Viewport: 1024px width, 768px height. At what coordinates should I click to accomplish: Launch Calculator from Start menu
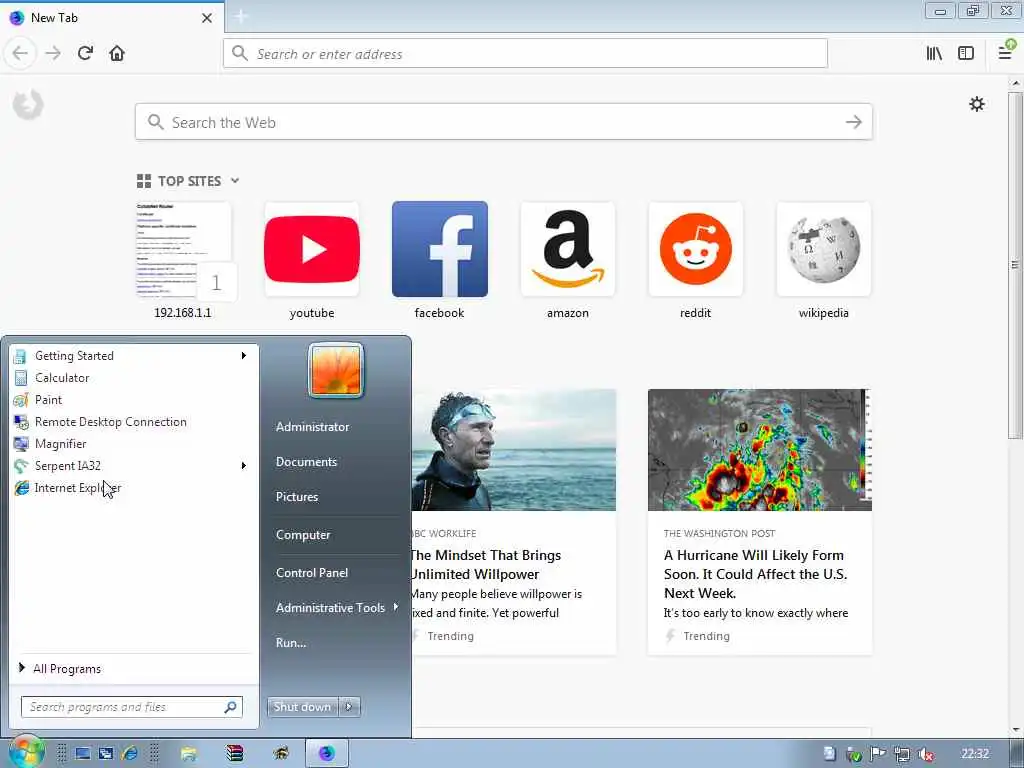(x=133, y=377)
